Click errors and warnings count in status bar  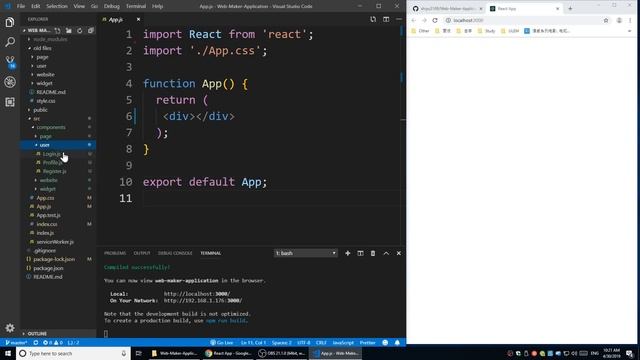(x=53, y=342)
